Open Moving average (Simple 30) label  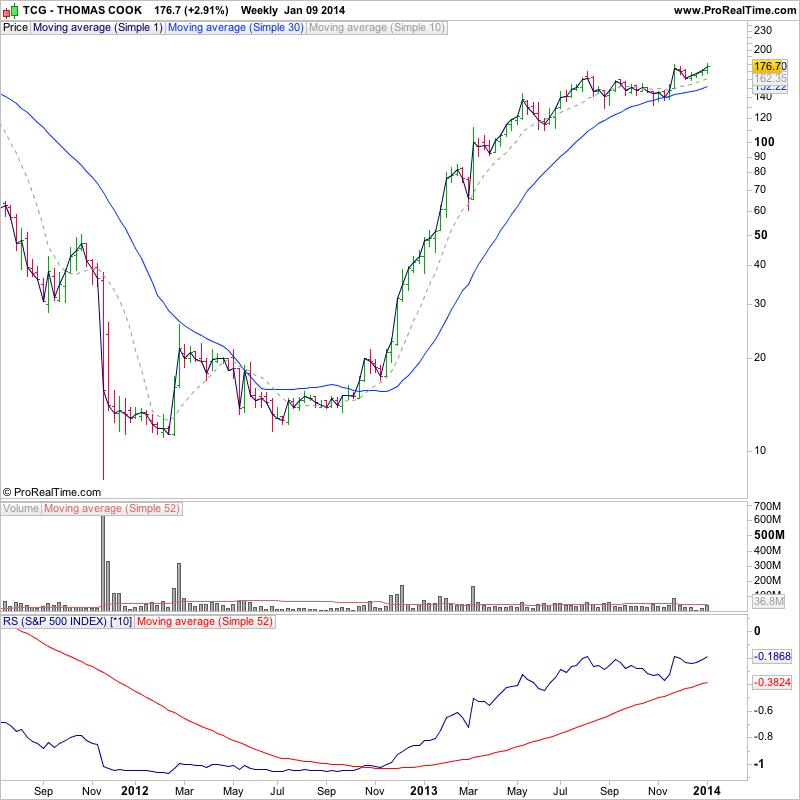pos(236,28)
